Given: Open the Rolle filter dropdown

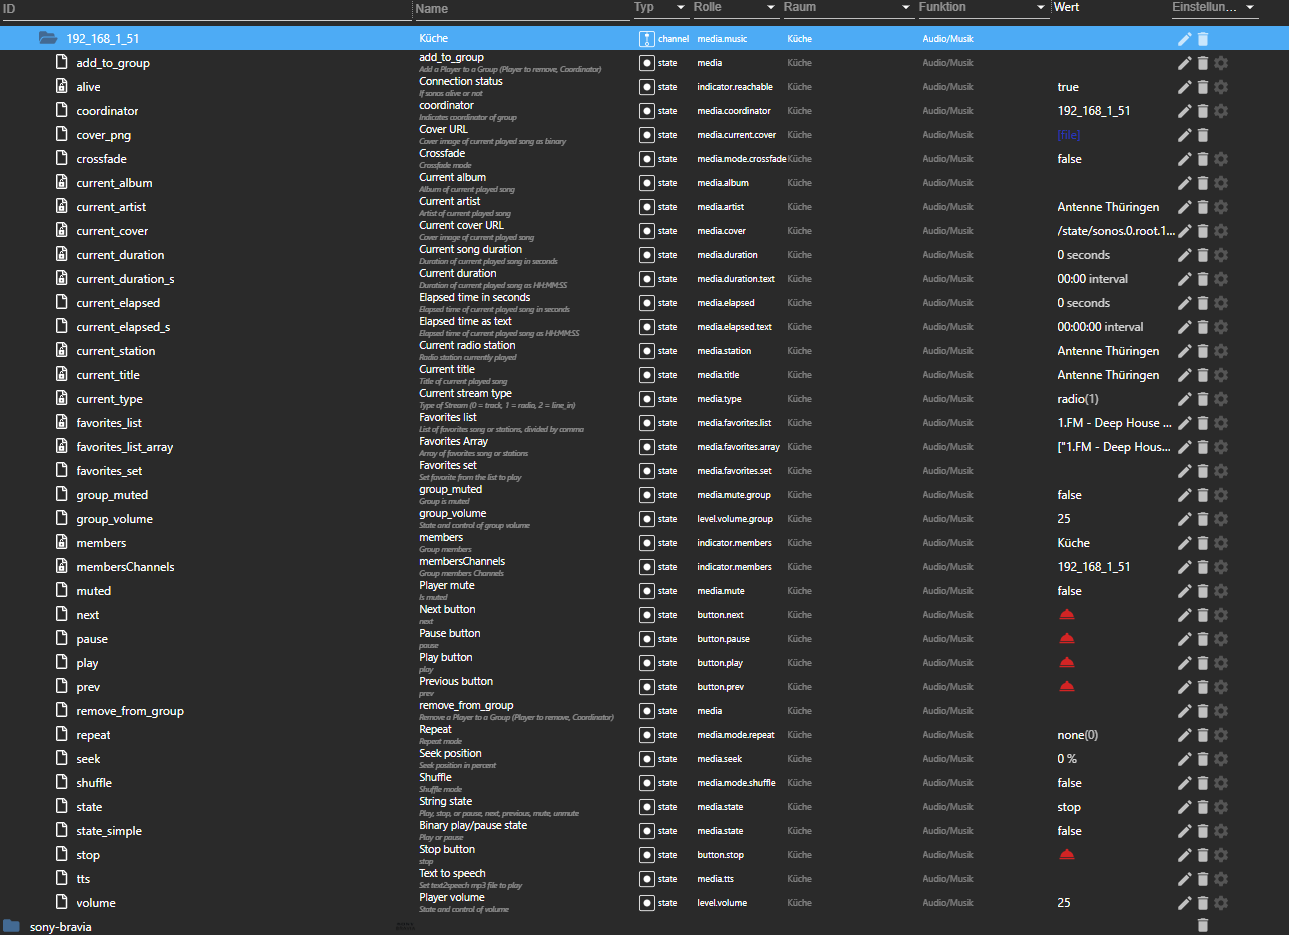Looking at the screenshot, I should pos(771,8).
